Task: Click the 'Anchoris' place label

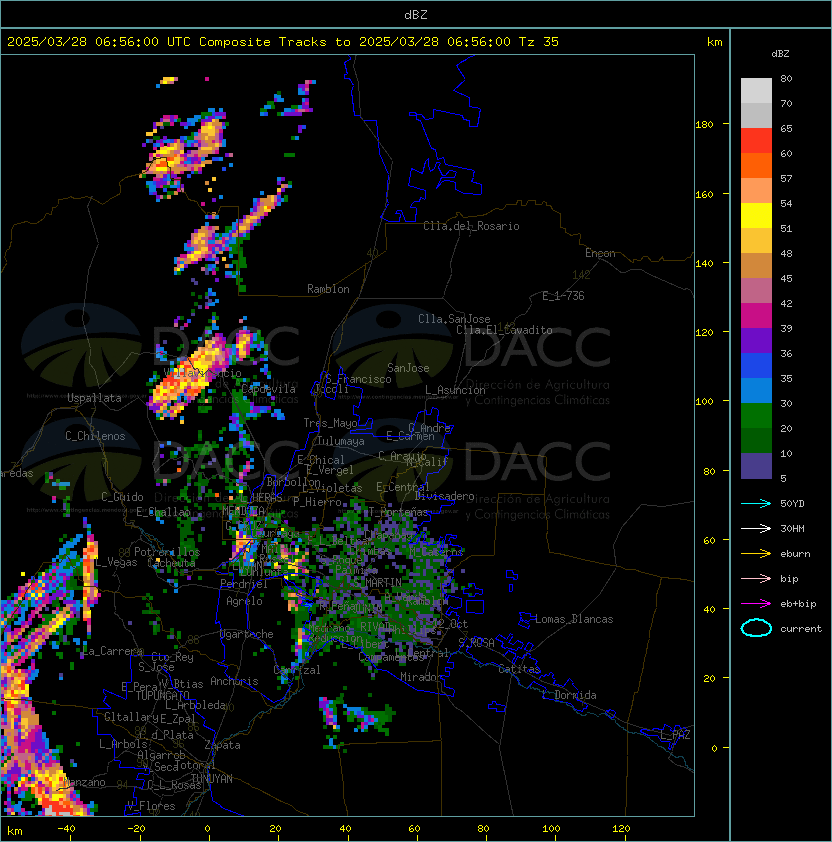Action: 234,681
